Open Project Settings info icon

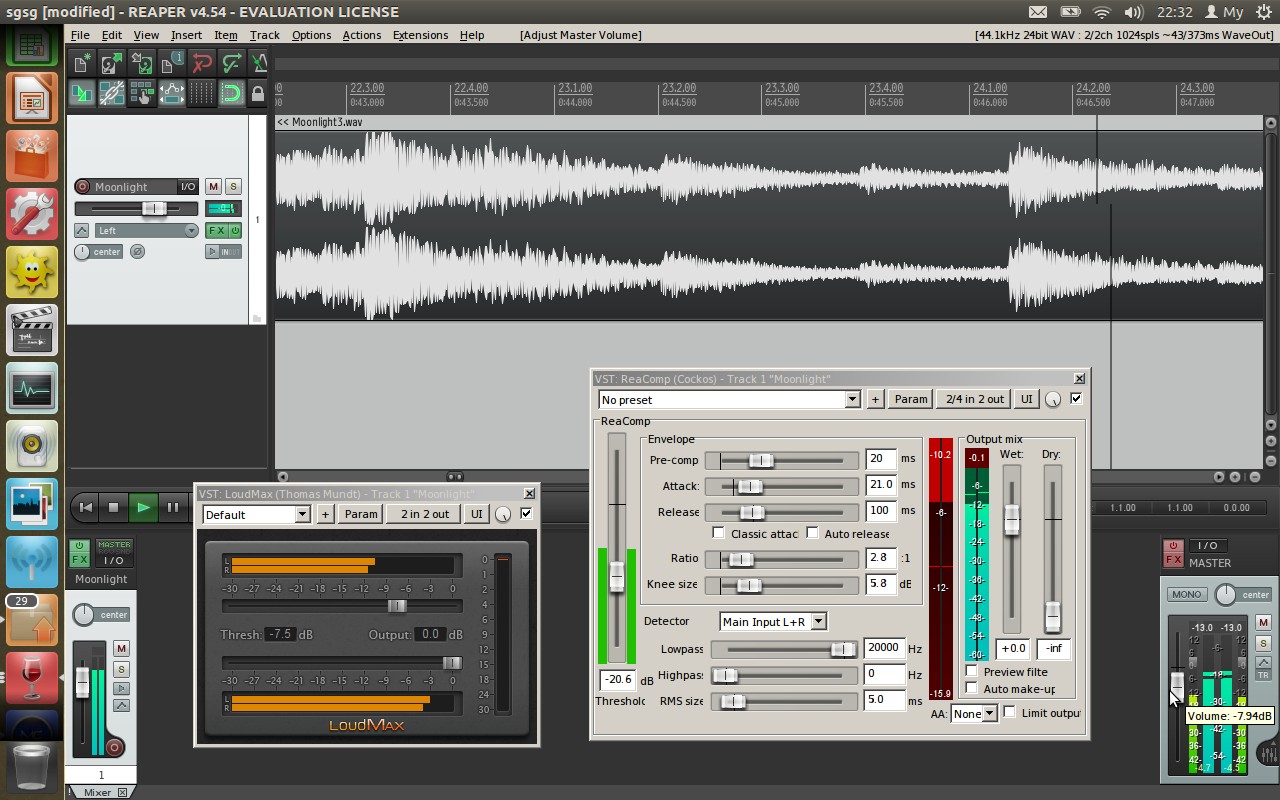pos(172,63)
